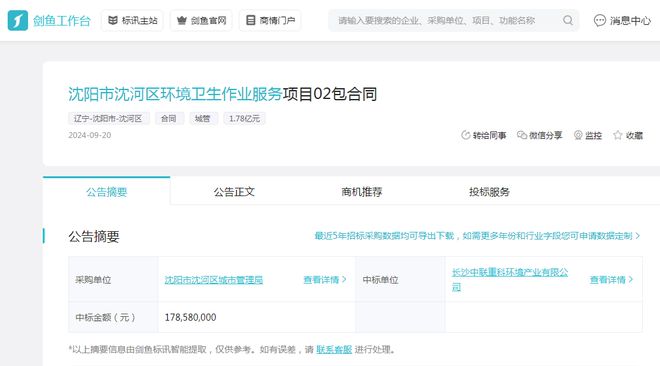This screenshot has height=366, width=660.
Task: Open the 最近5年招标采购数据 export link
Action: 477,236
